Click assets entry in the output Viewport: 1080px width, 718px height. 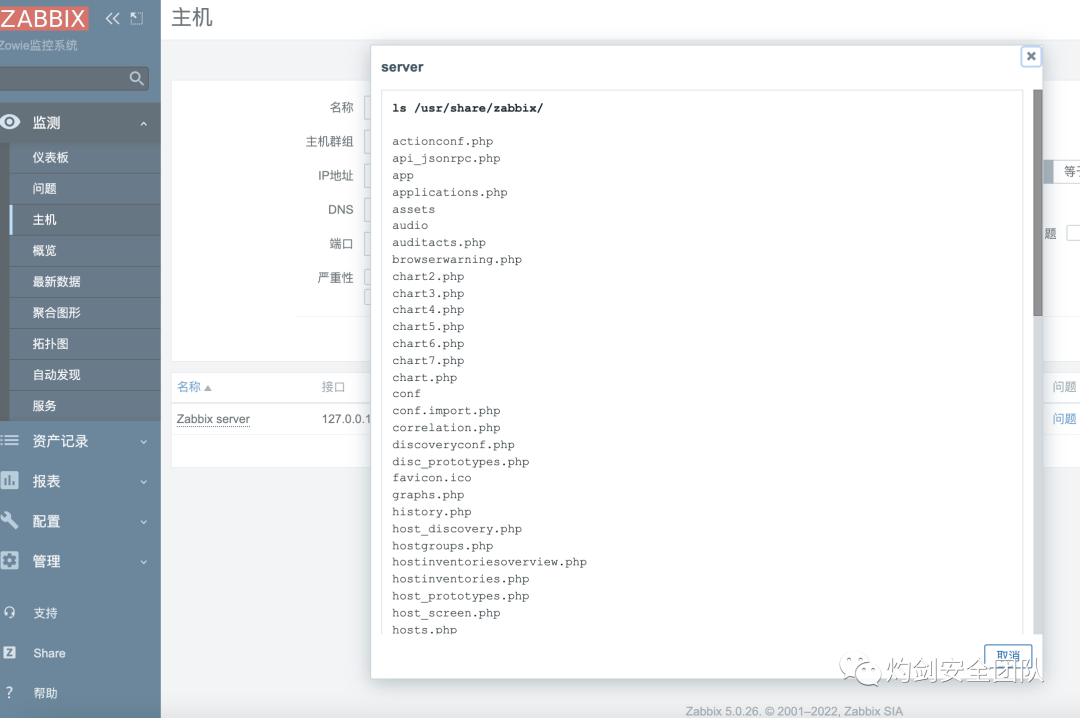point(413,209)
